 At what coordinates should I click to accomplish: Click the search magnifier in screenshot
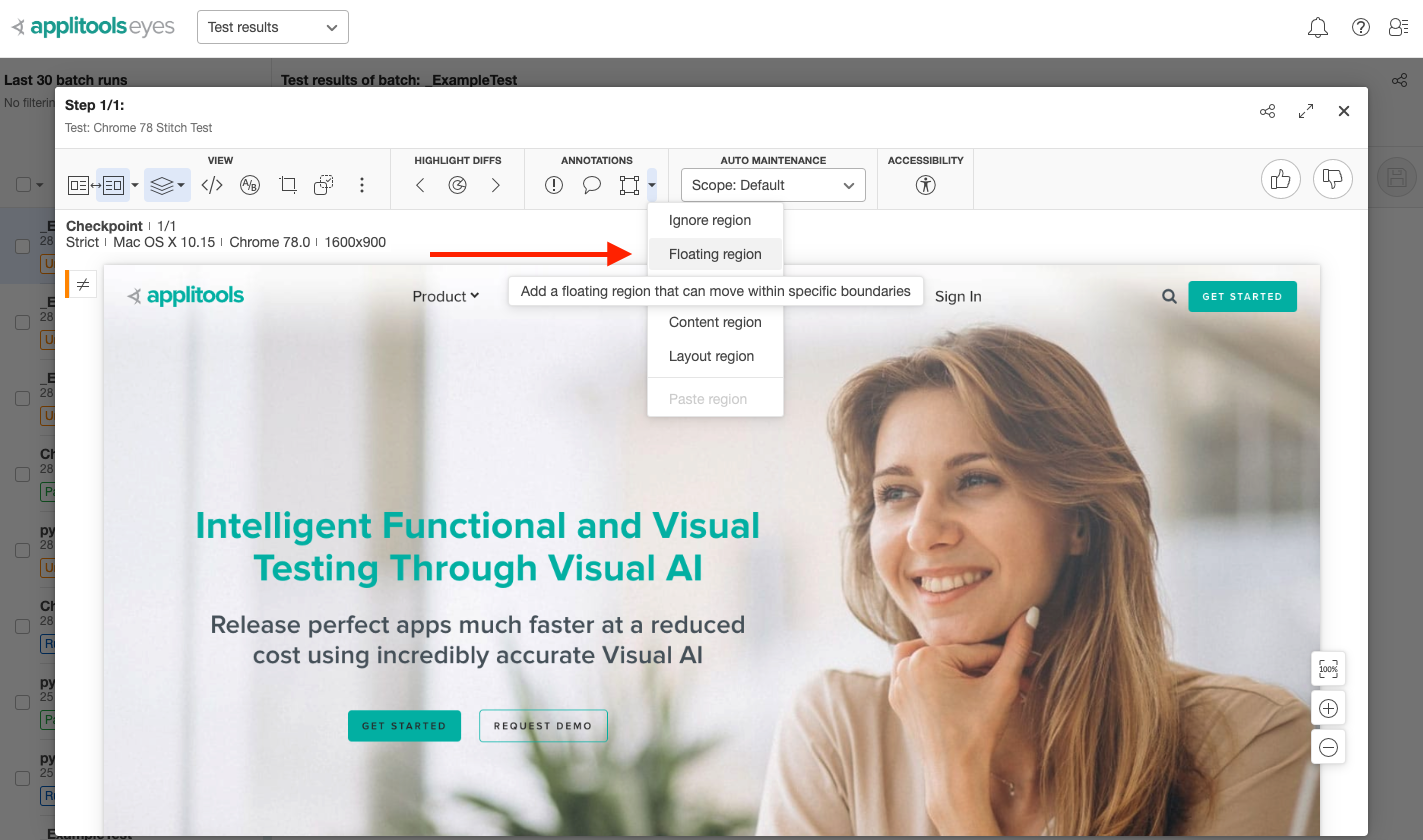pyautogui.click(x=1169, y=296)
